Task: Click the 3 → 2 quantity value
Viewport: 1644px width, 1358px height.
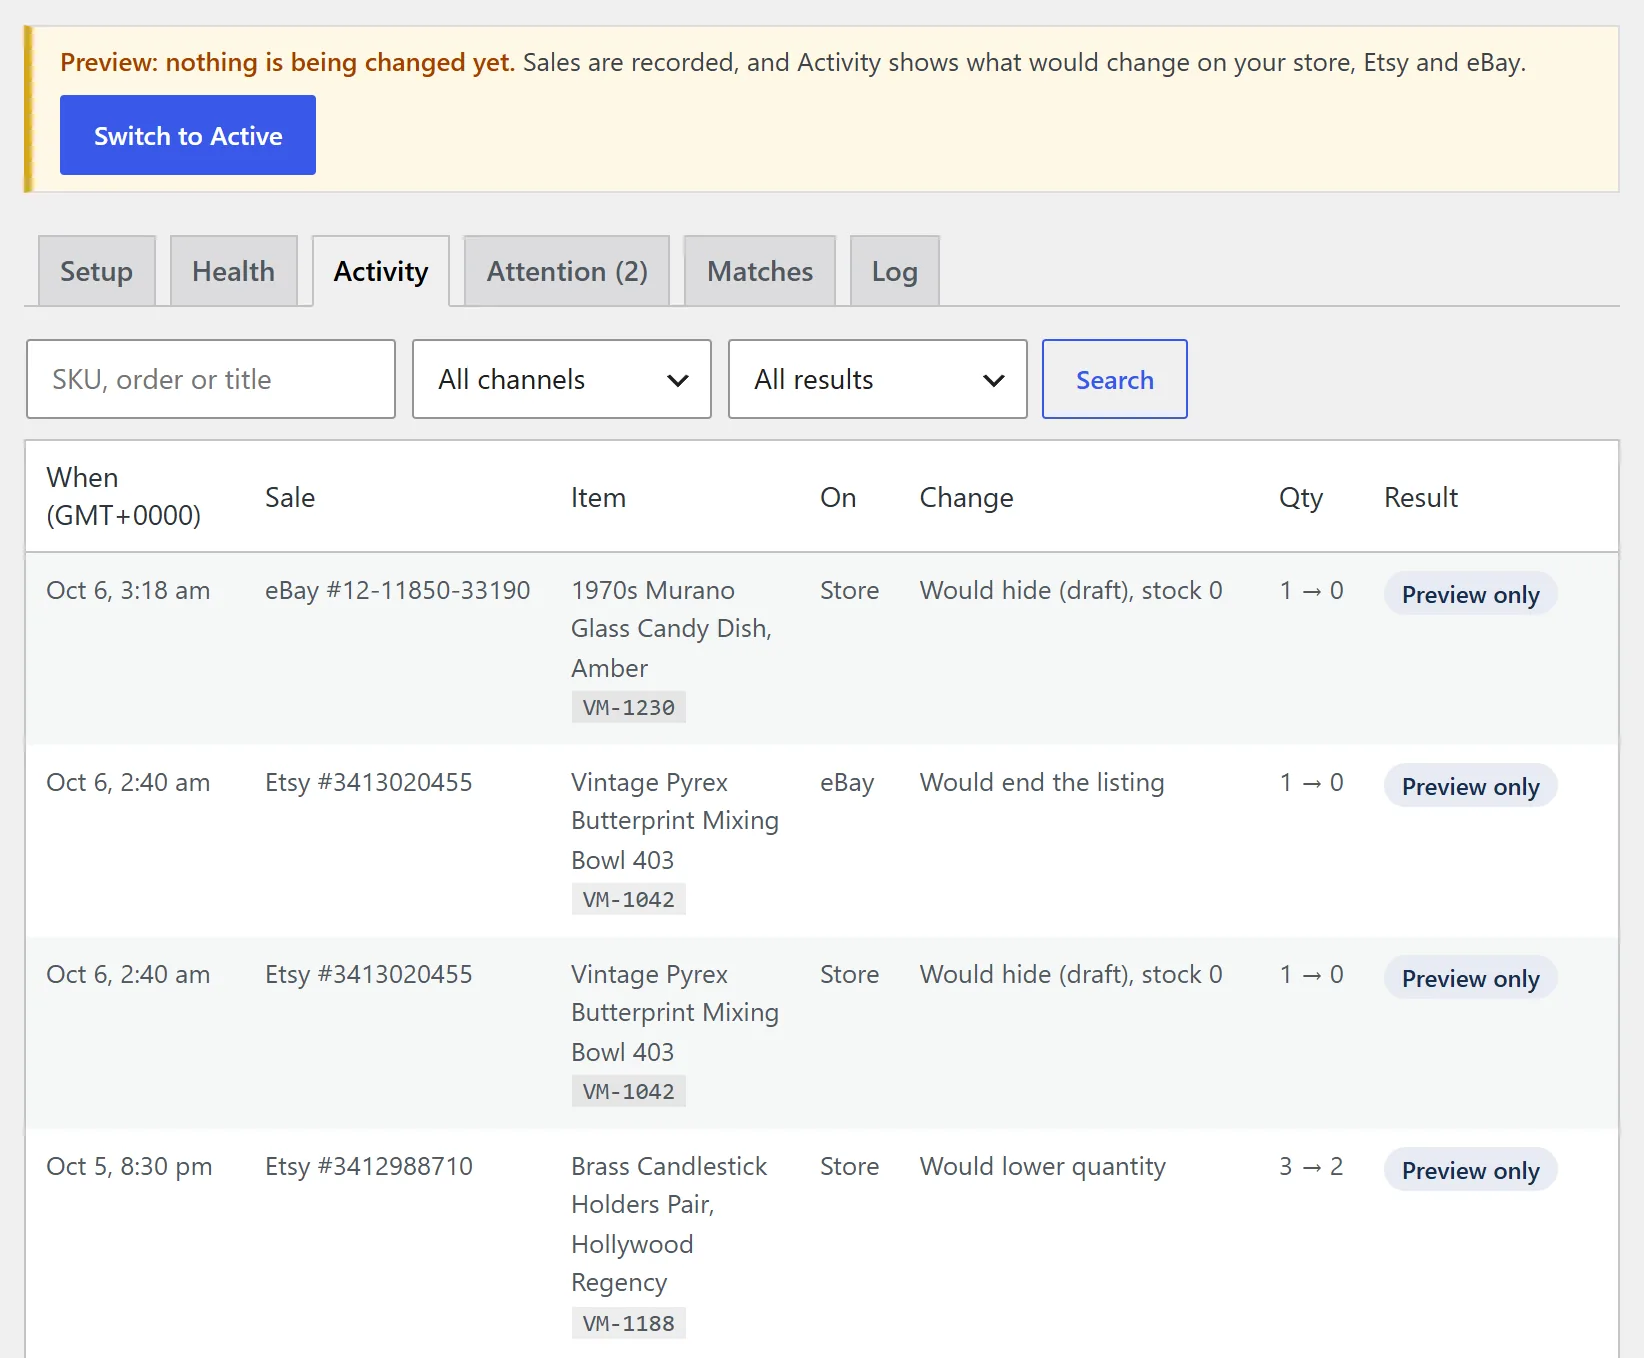Action: [1311, 1166]
